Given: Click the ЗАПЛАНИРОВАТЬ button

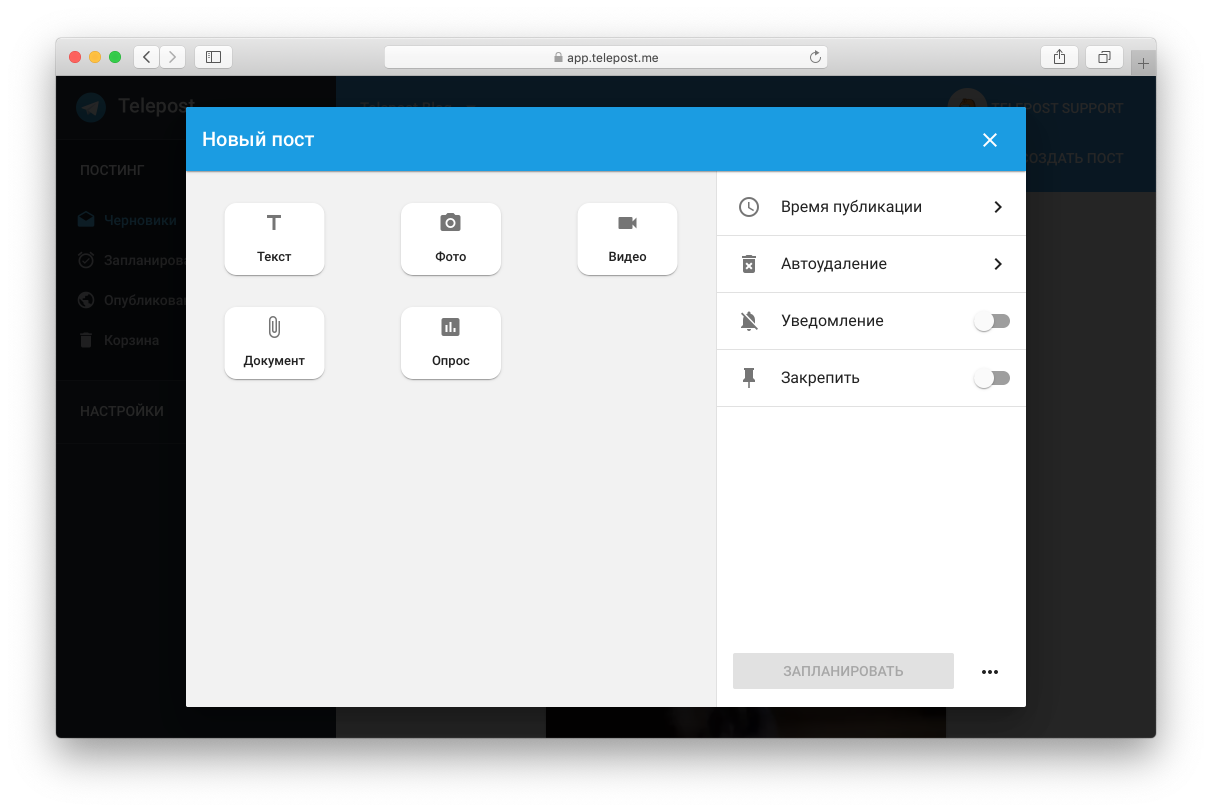Looking at the screenshot, I should click(x=842, y=671).
